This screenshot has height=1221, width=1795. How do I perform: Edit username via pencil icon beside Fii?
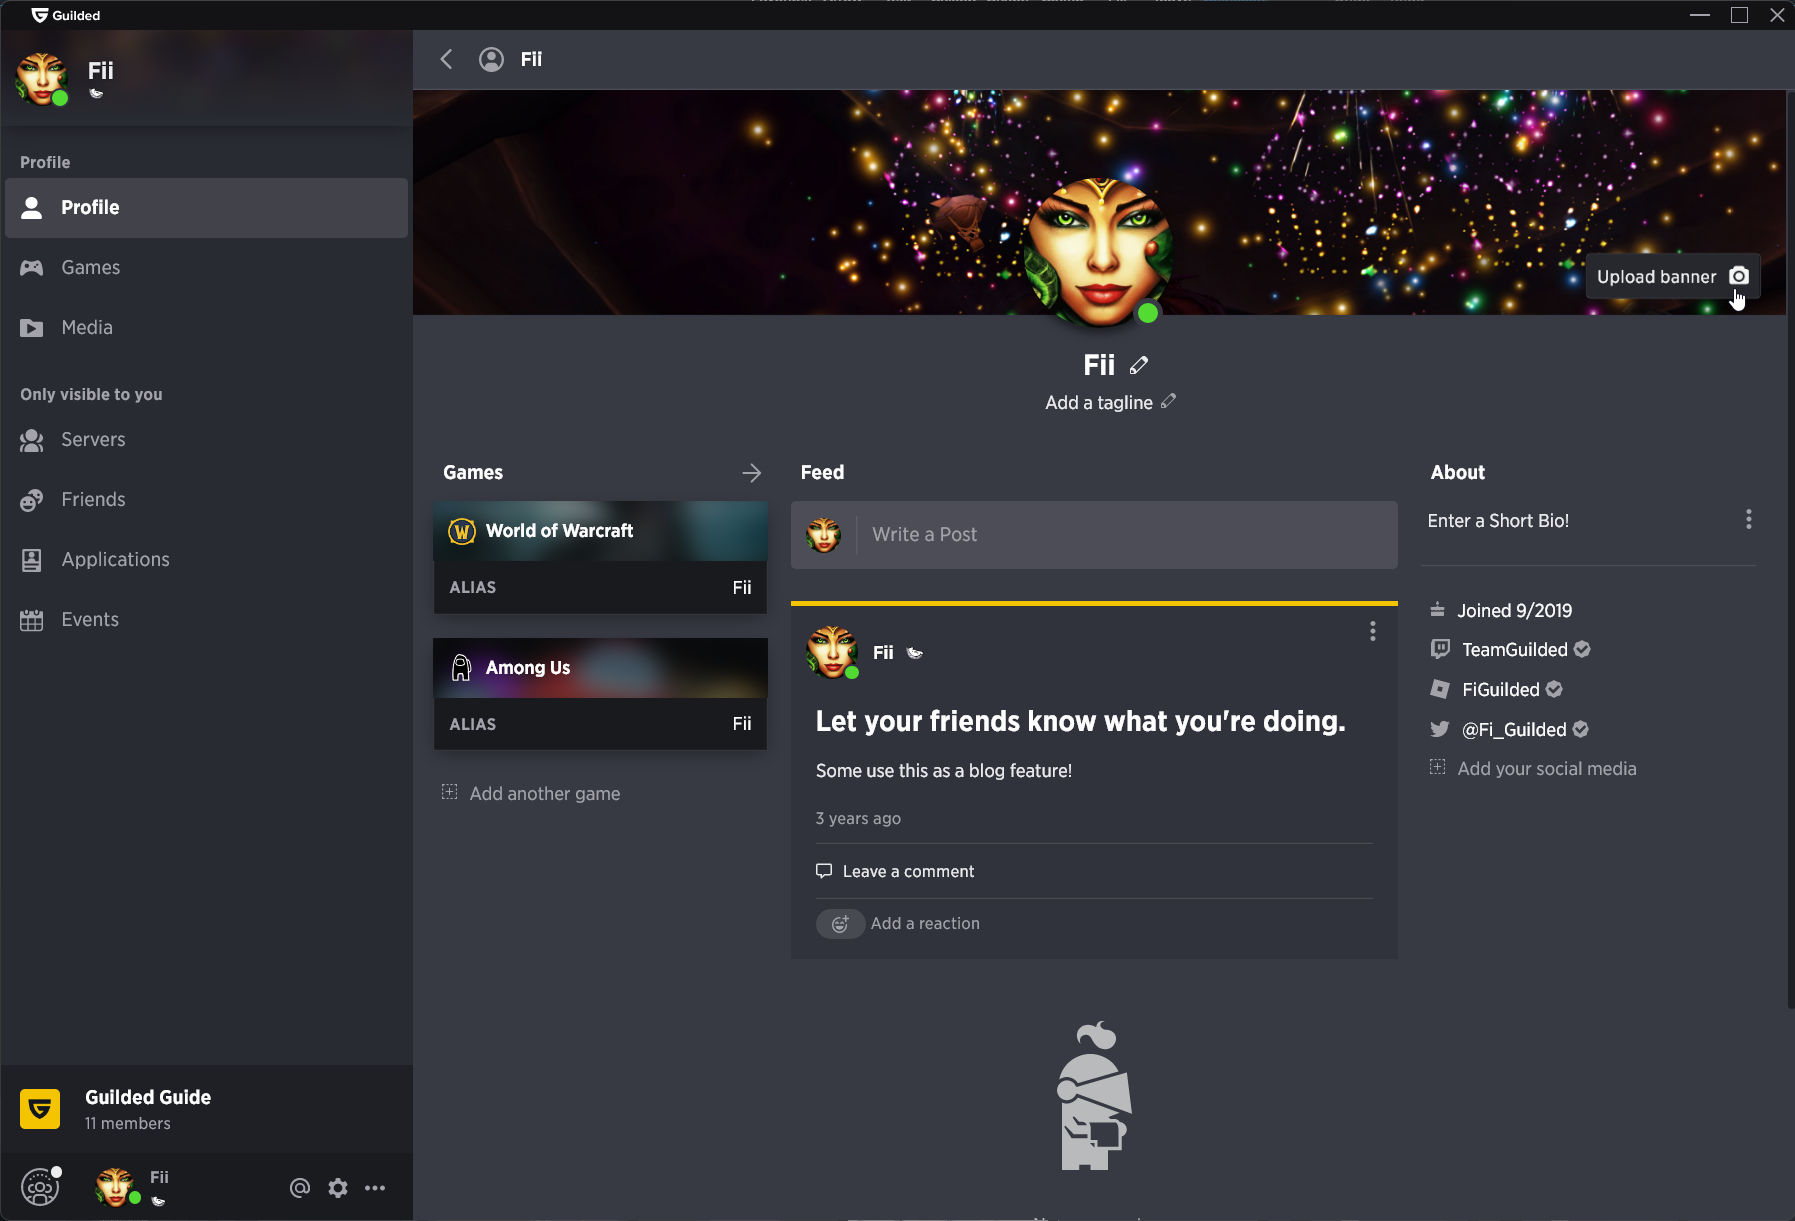pos(1139,366)
